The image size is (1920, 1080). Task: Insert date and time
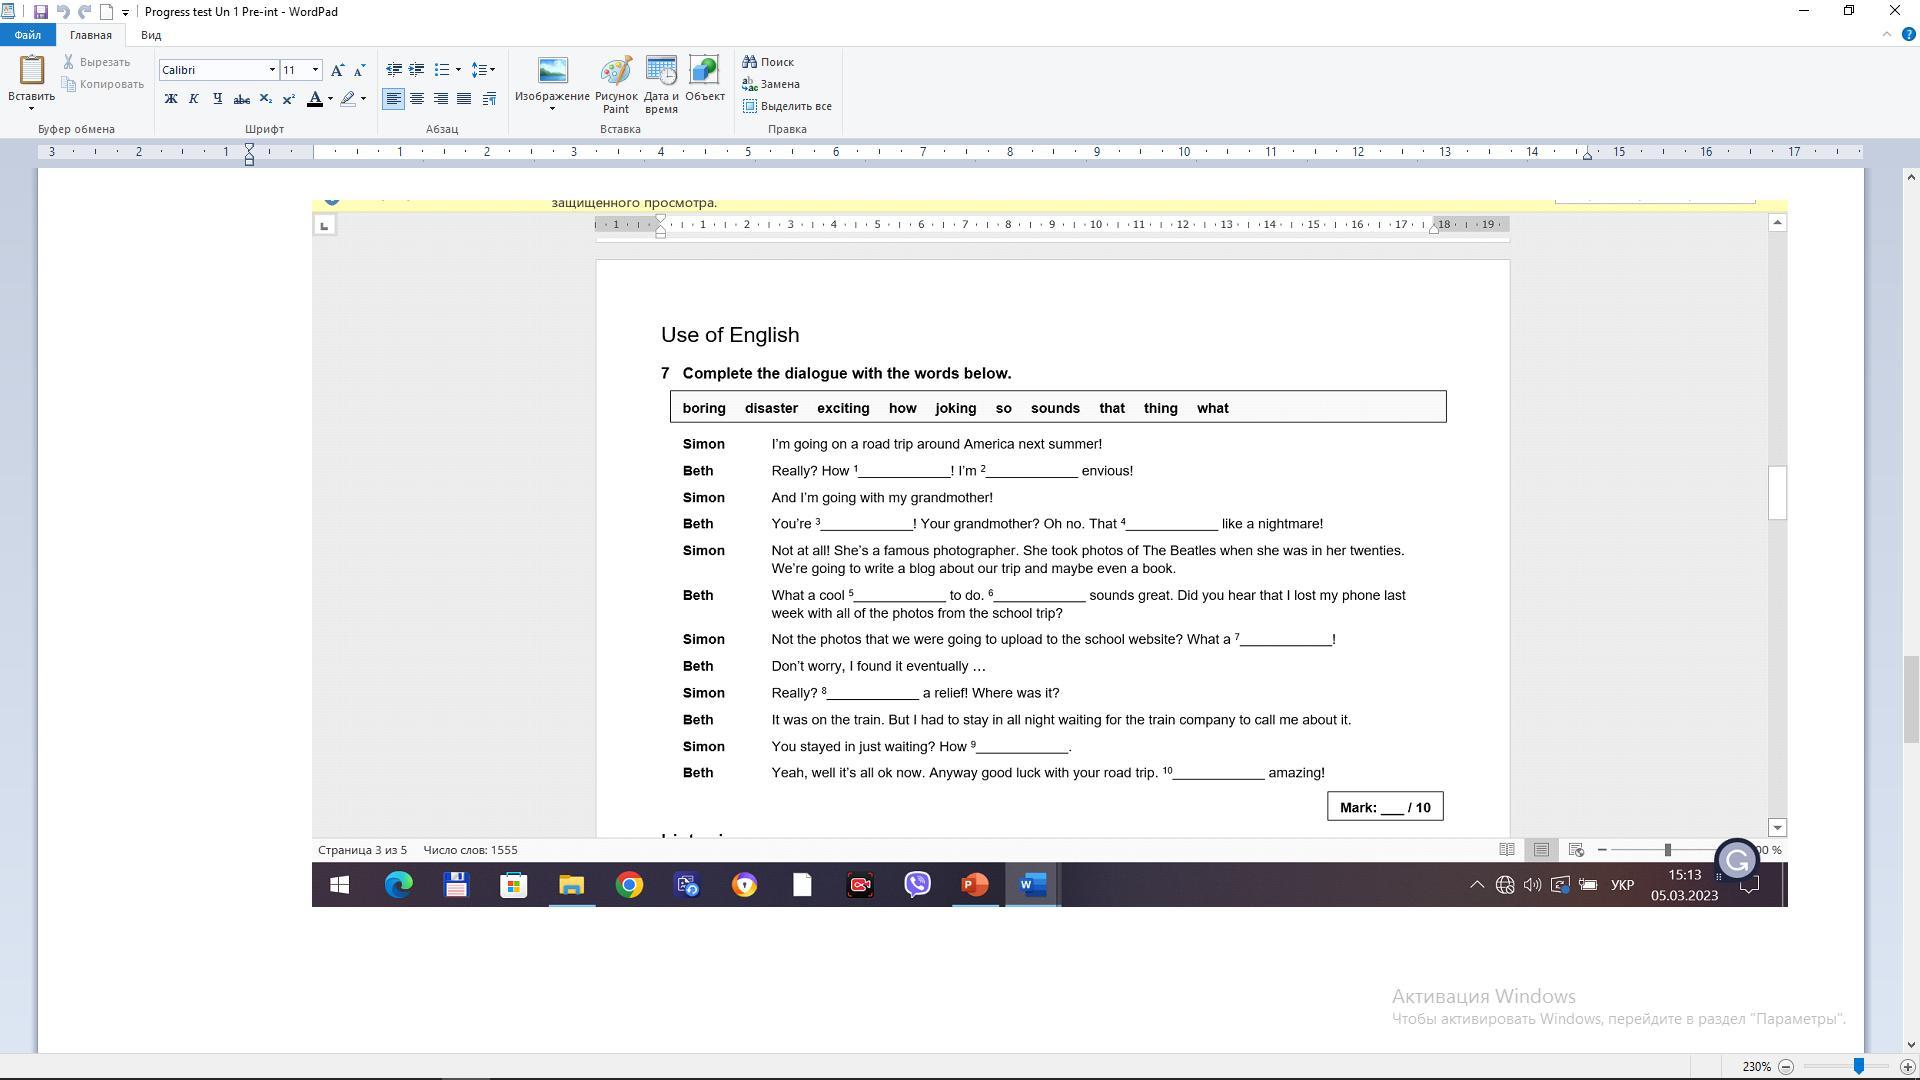click(x=661, y=84)
